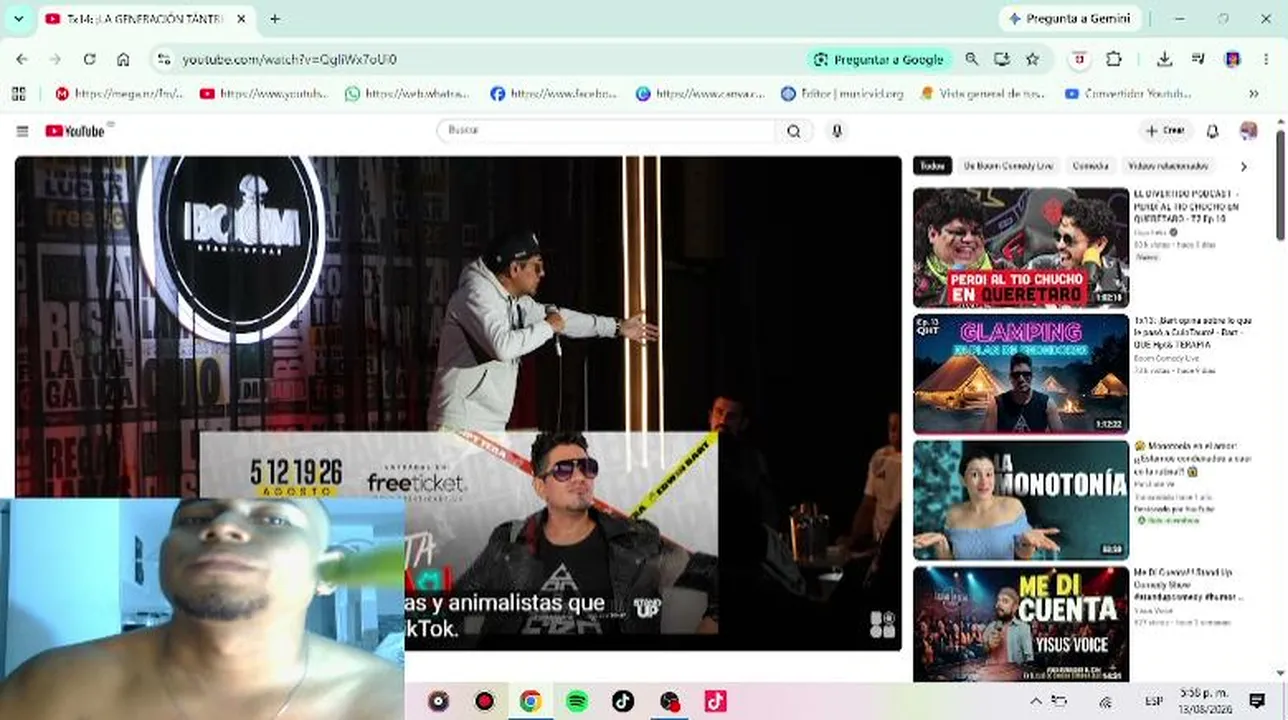Open the browser home page
Screen dimensions: 1288x720
click(x=123, y=59)
